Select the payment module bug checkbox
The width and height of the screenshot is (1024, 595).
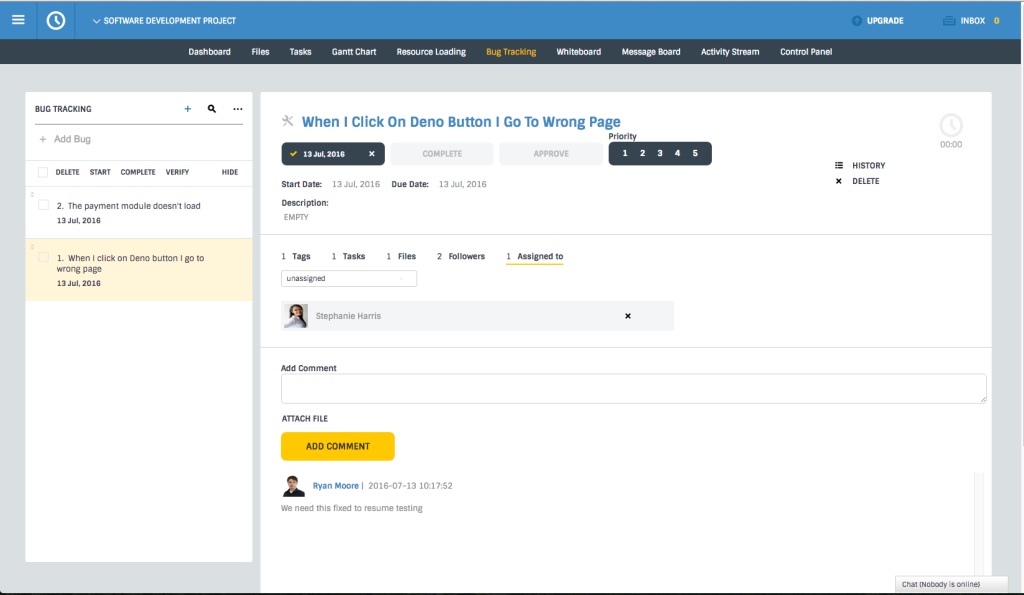click(43, 204)
